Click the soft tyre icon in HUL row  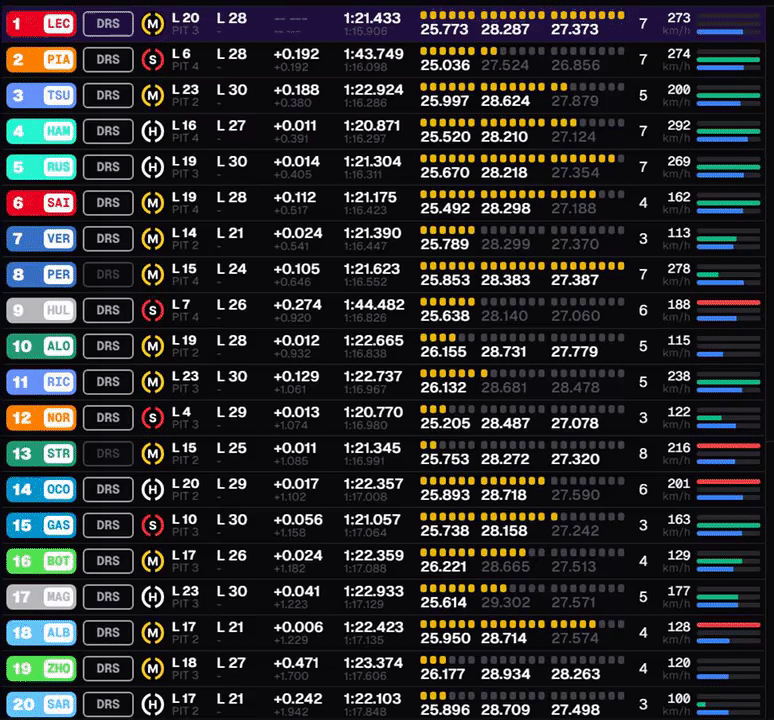pyautogui.click(x=153, y=310)
